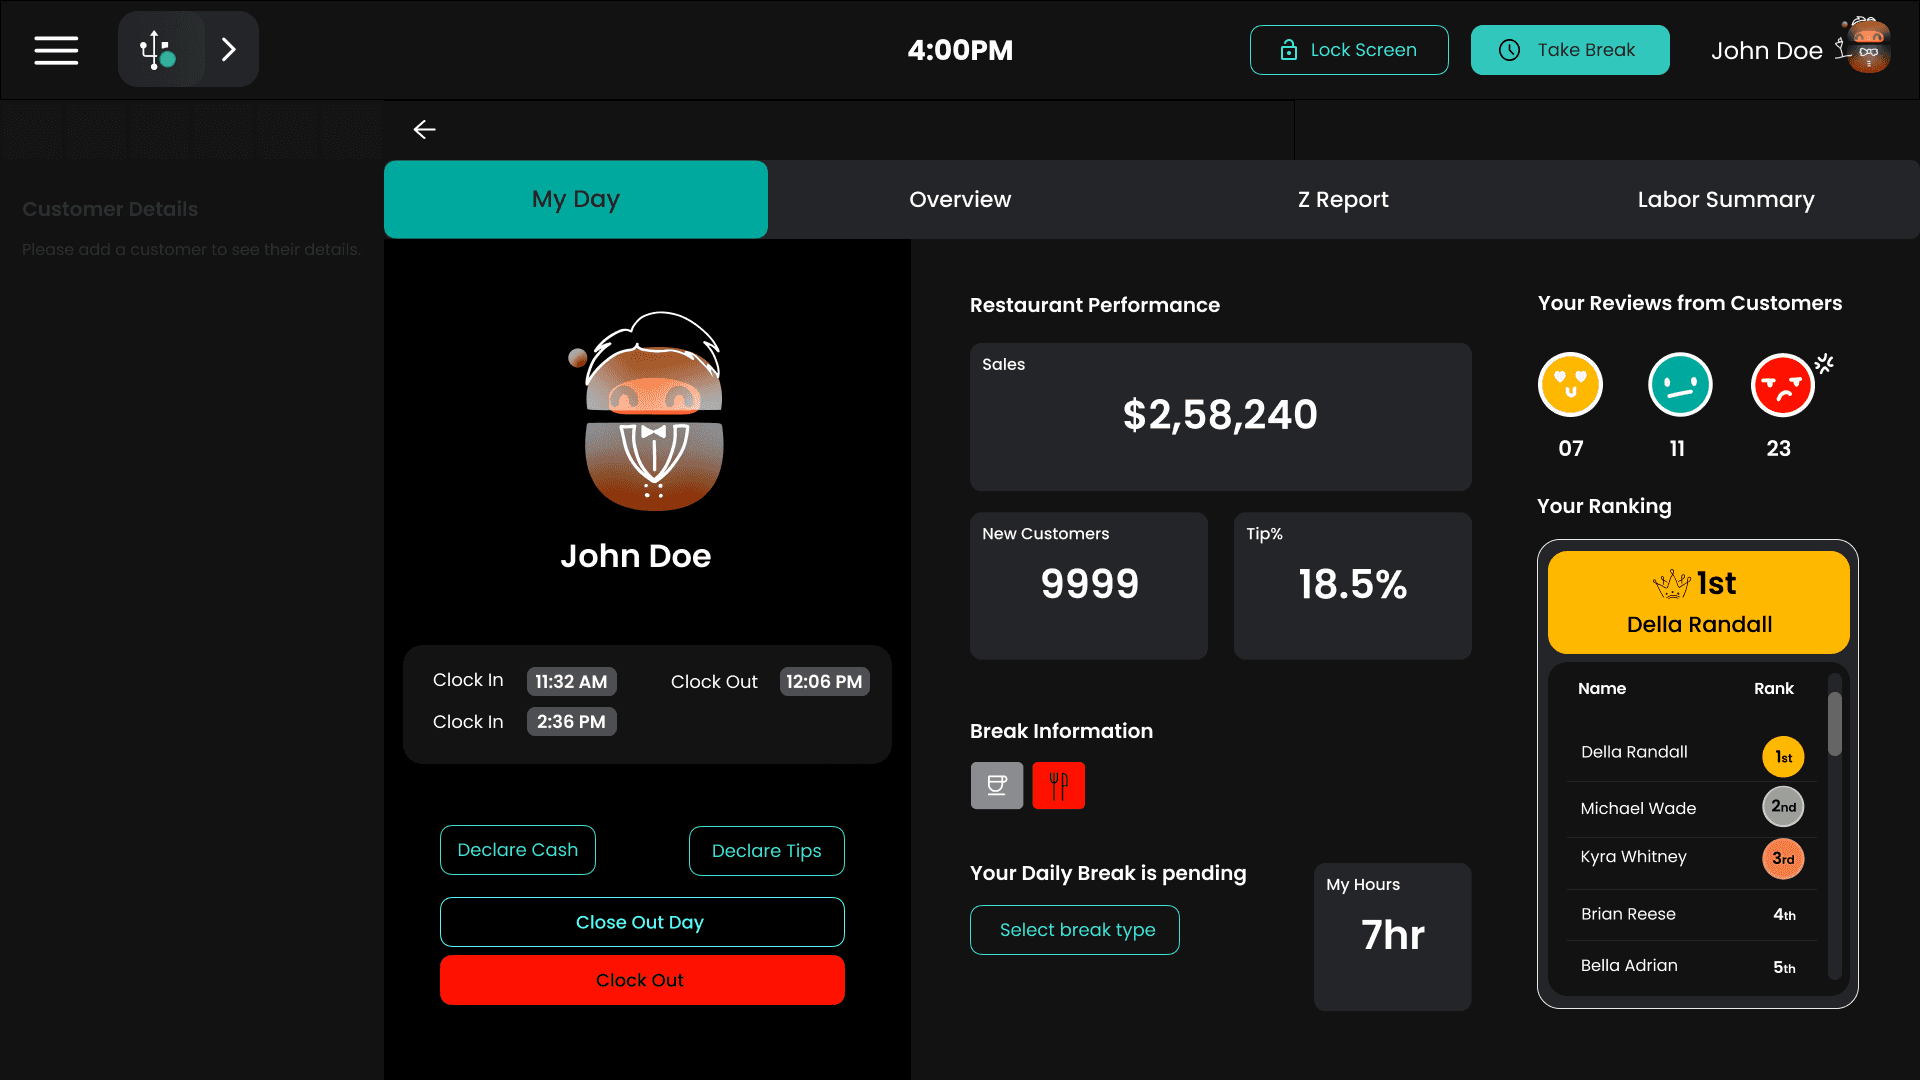The width and height of the screenshot is (1920, 1080).
Task: Expand the right chevron next to USB icon
Action: tap(229, 50)
